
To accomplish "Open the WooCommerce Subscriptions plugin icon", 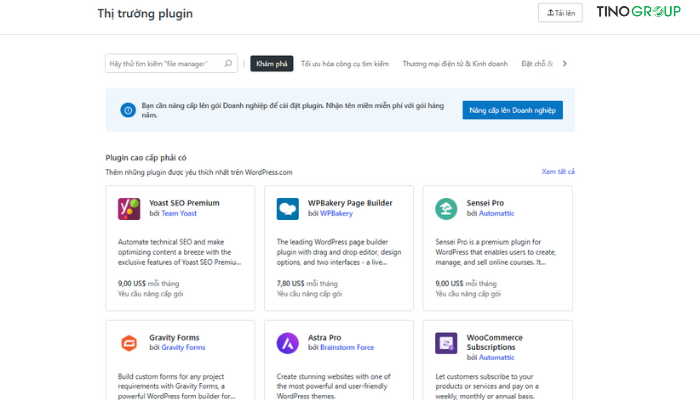I will point(446,343).
